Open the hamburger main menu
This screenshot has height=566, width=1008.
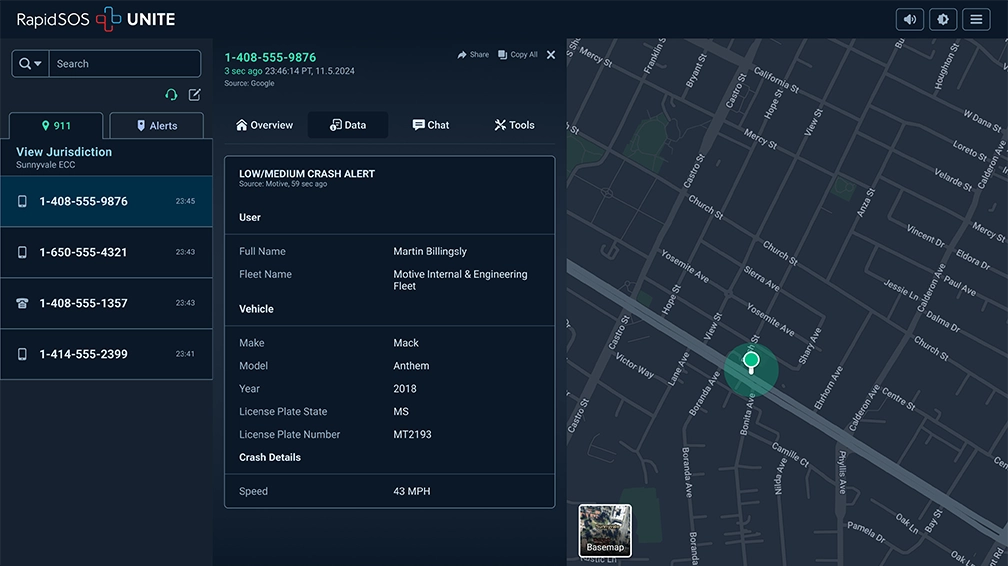(x=976, y=19)
